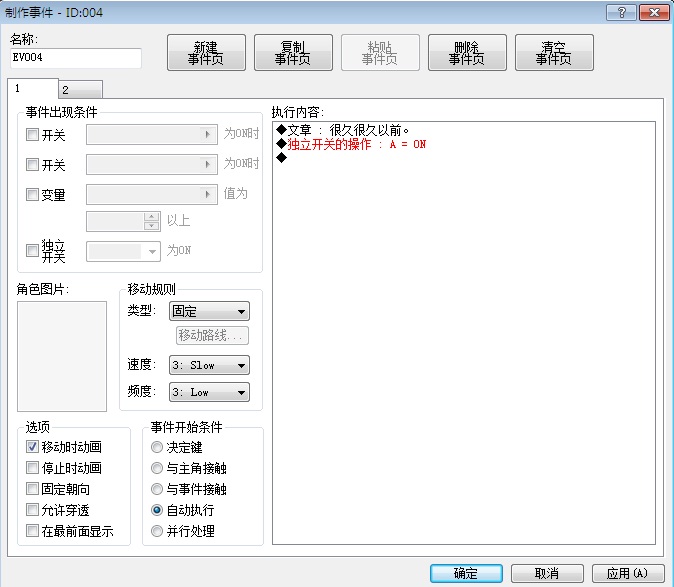Open the 速度 dropdown showing 3: Slow

[x=209, y=365]
